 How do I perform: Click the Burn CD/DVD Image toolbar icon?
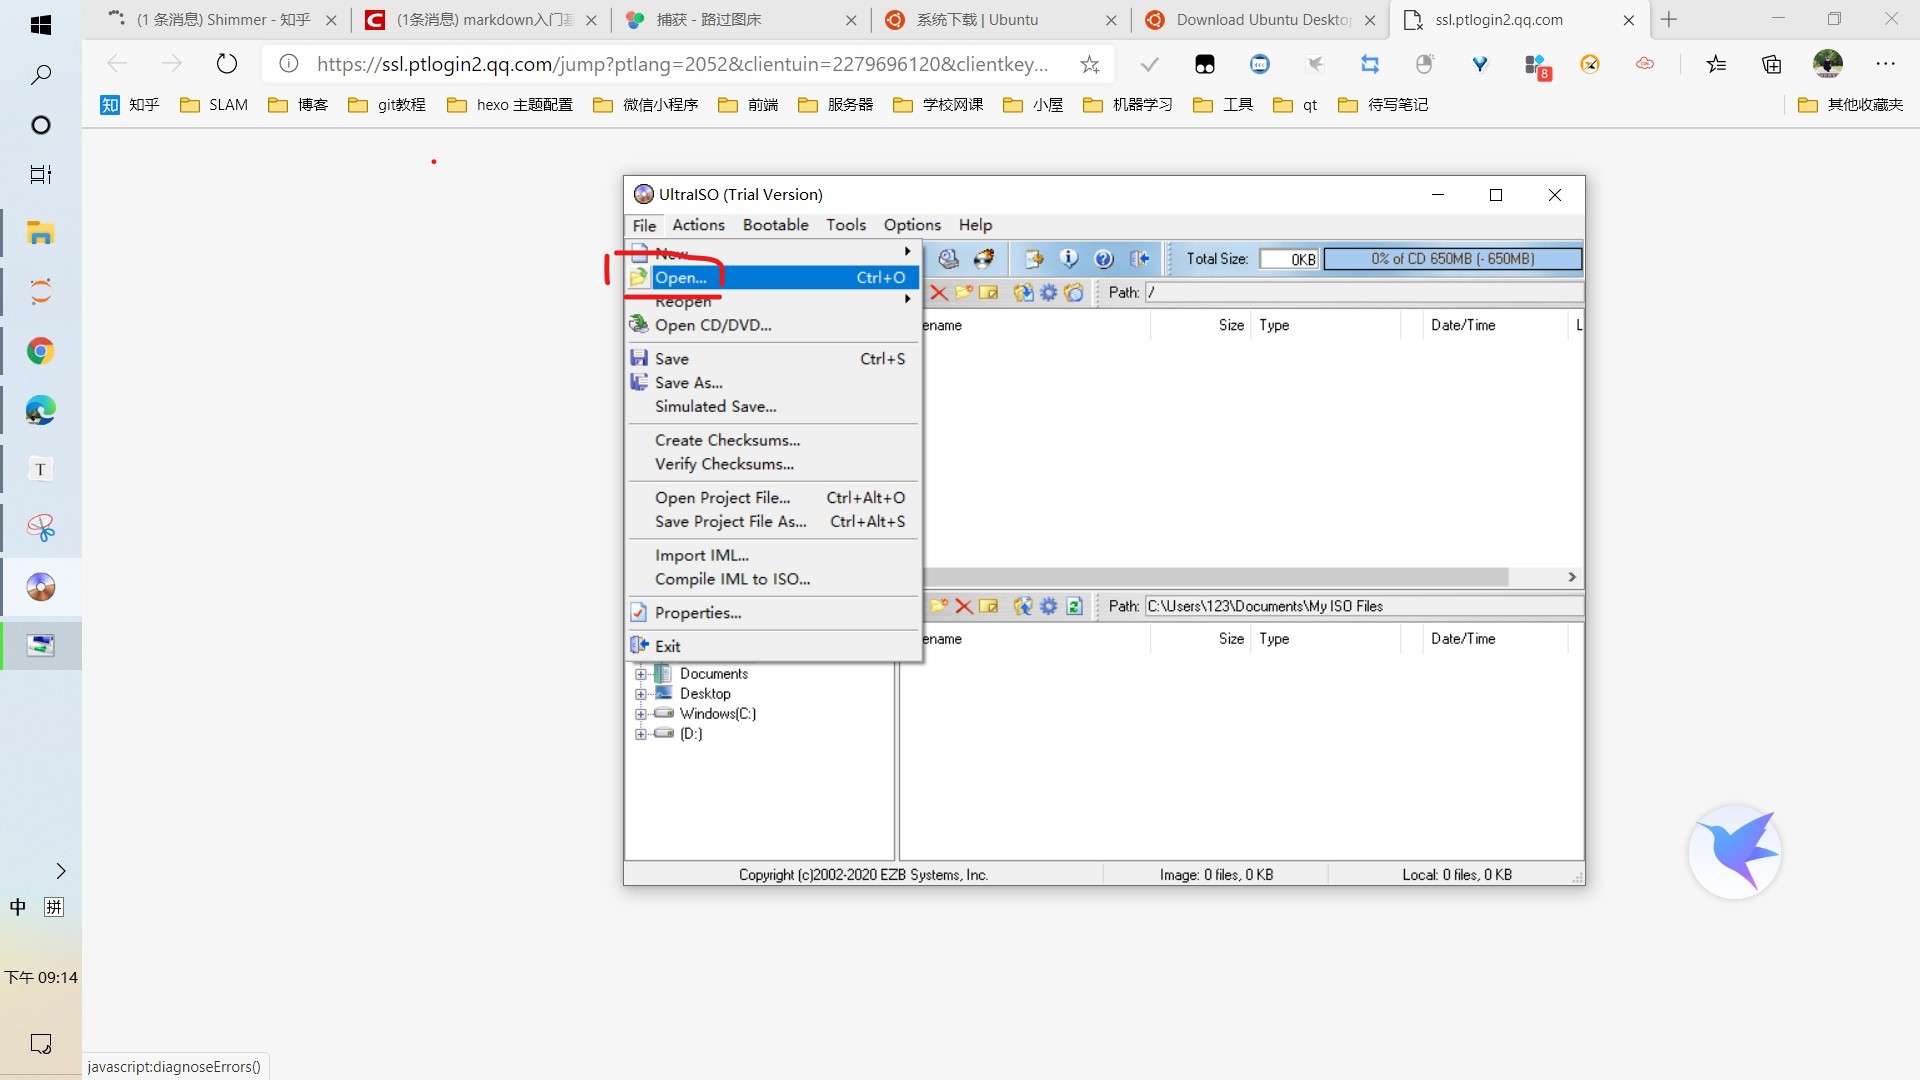(x=984, y=259)
